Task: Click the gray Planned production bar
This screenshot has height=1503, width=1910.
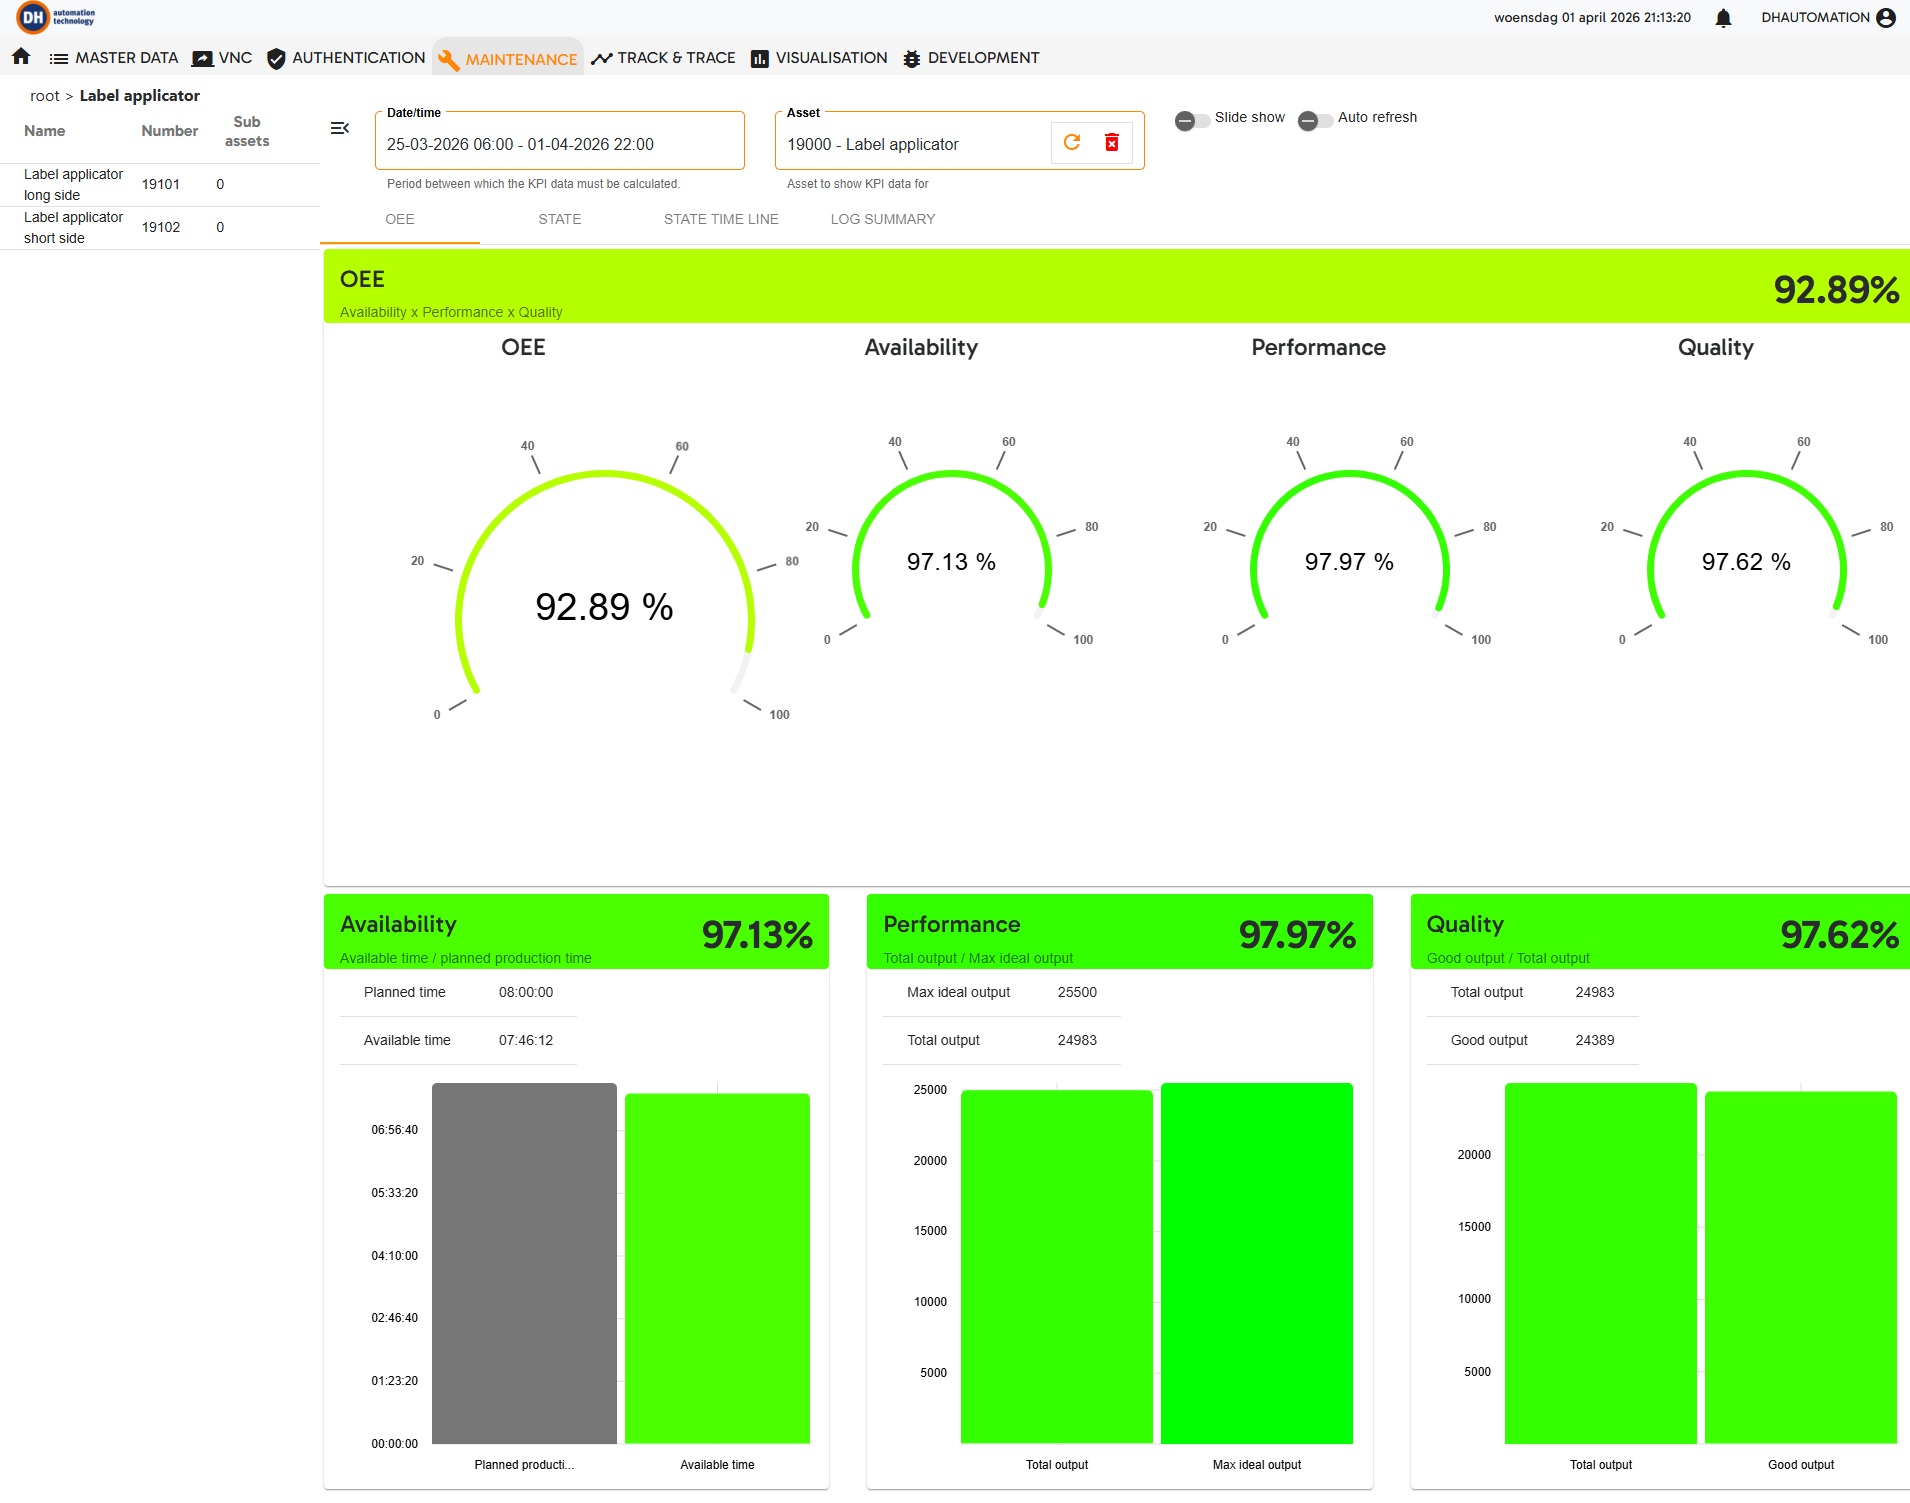Action: pos(524,1263)
